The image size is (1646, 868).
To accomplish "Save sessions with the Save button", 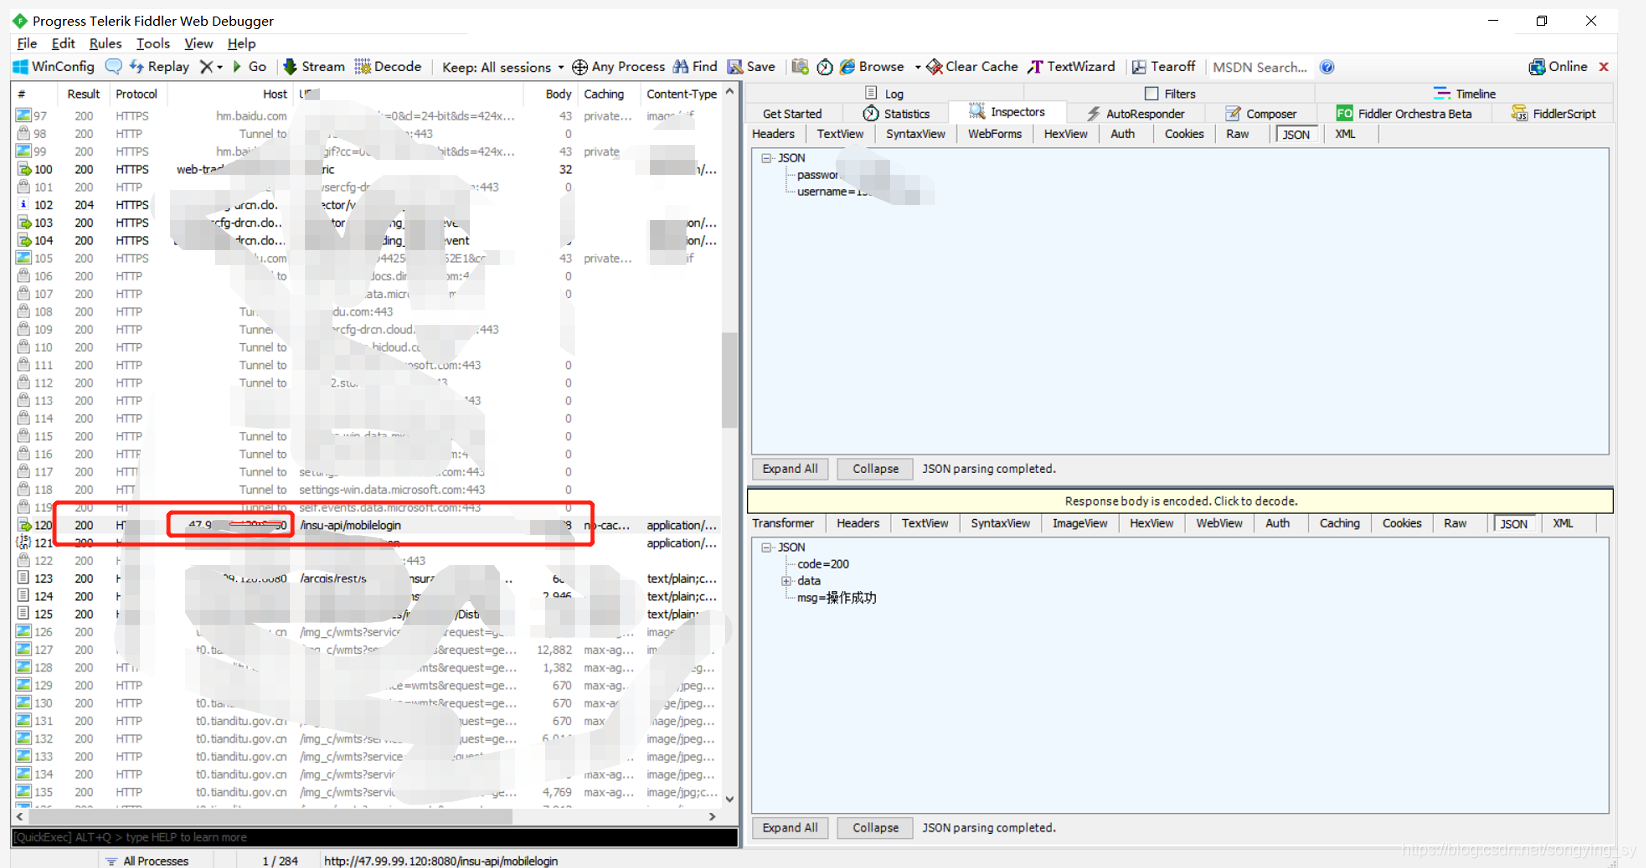I will click(751, 67).
